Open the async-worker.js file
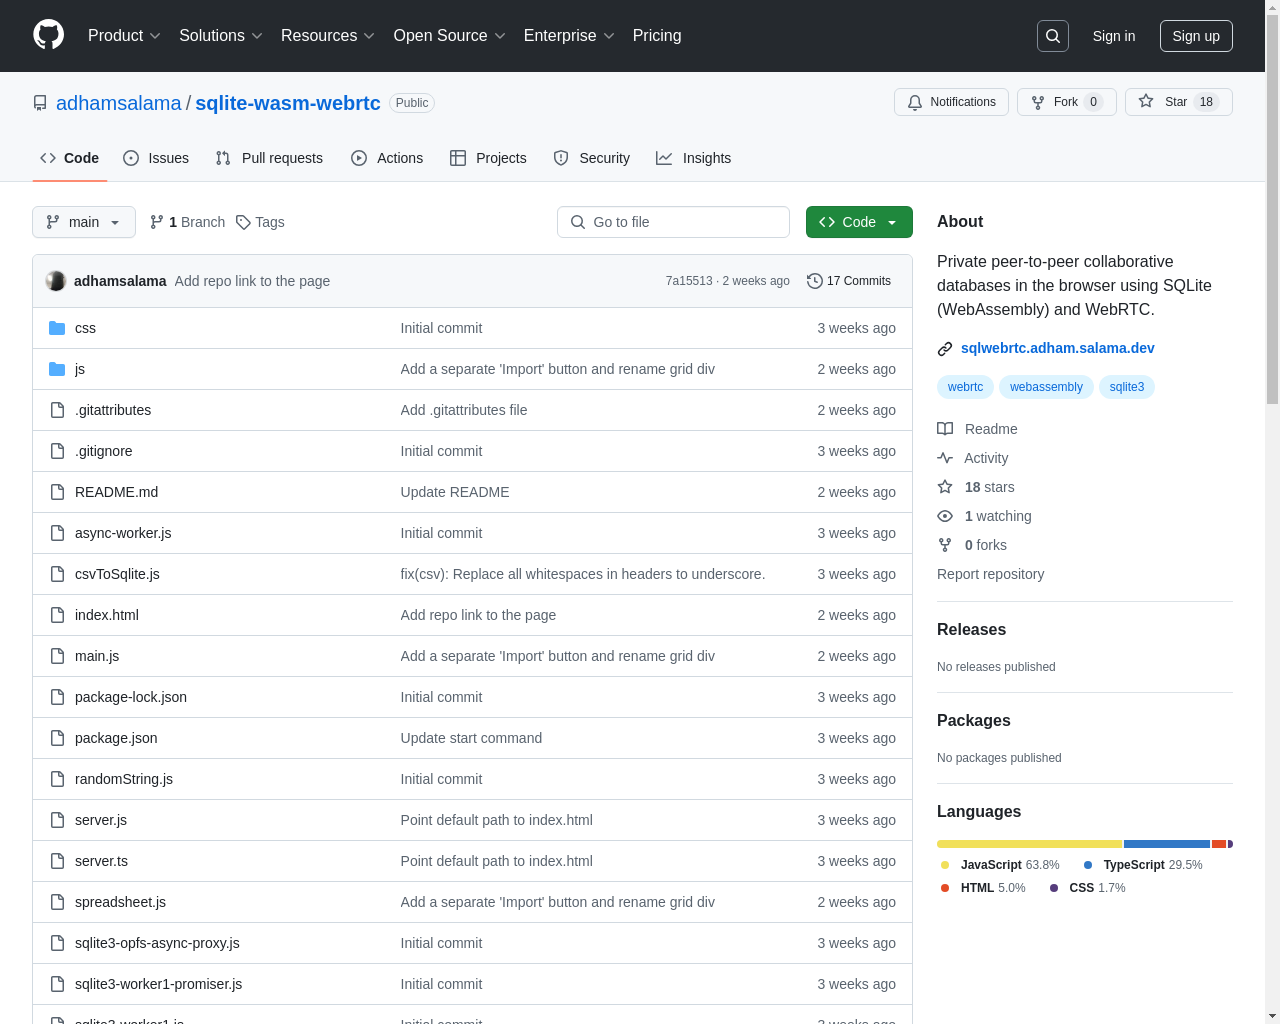Screen dimensions: 1280x1024 pyautogui.click(x=123, y=533)
